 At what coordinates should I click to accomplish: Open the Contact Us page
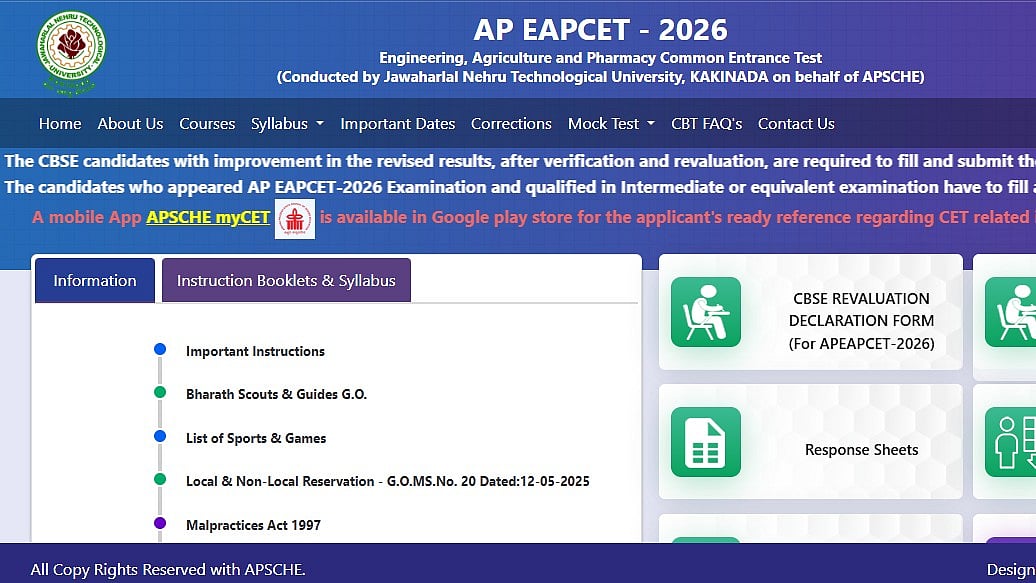[x=796, y=124]
